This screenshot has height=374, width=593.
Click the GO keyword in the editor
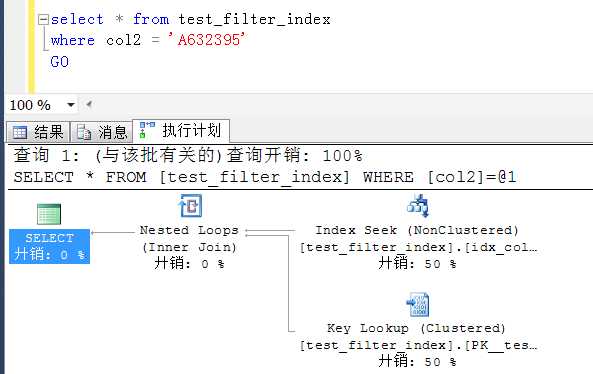point(60,62)
